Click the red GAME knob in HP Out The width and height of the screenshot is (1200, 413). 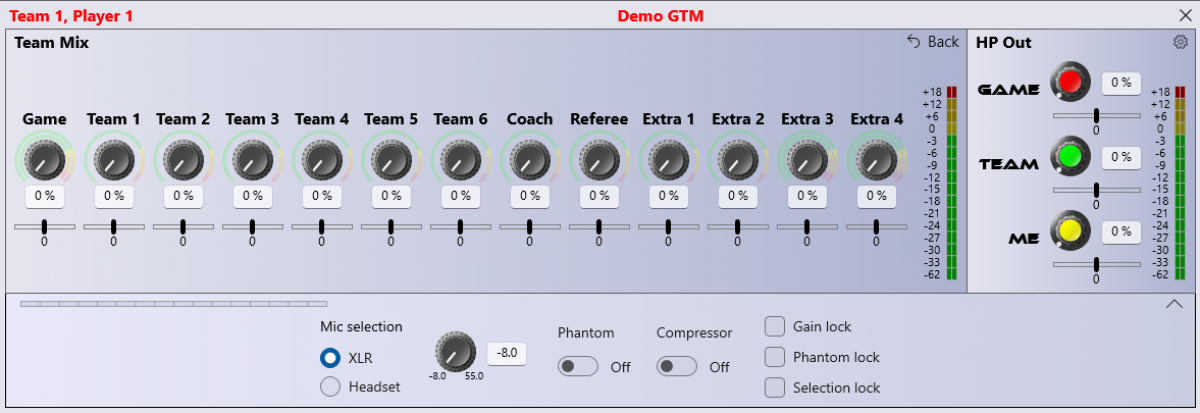(x=1071, y=82)
